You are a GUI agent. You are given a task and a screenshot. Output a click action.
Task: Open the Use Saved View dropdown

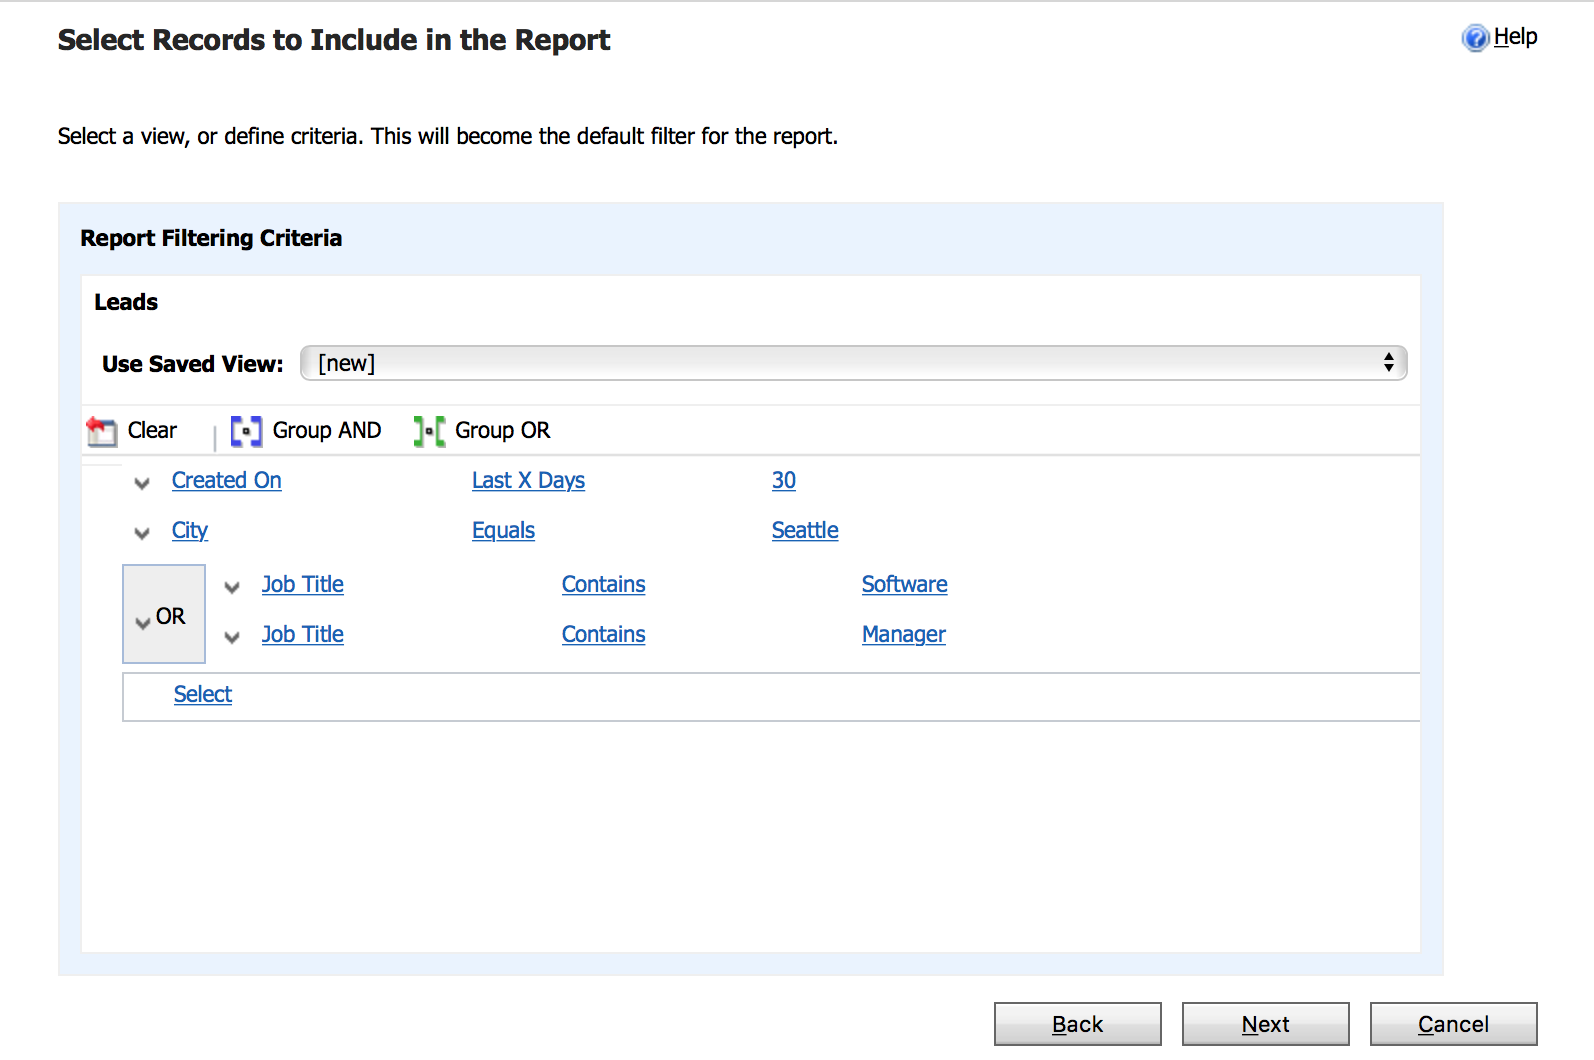click(x=853, y=363)
